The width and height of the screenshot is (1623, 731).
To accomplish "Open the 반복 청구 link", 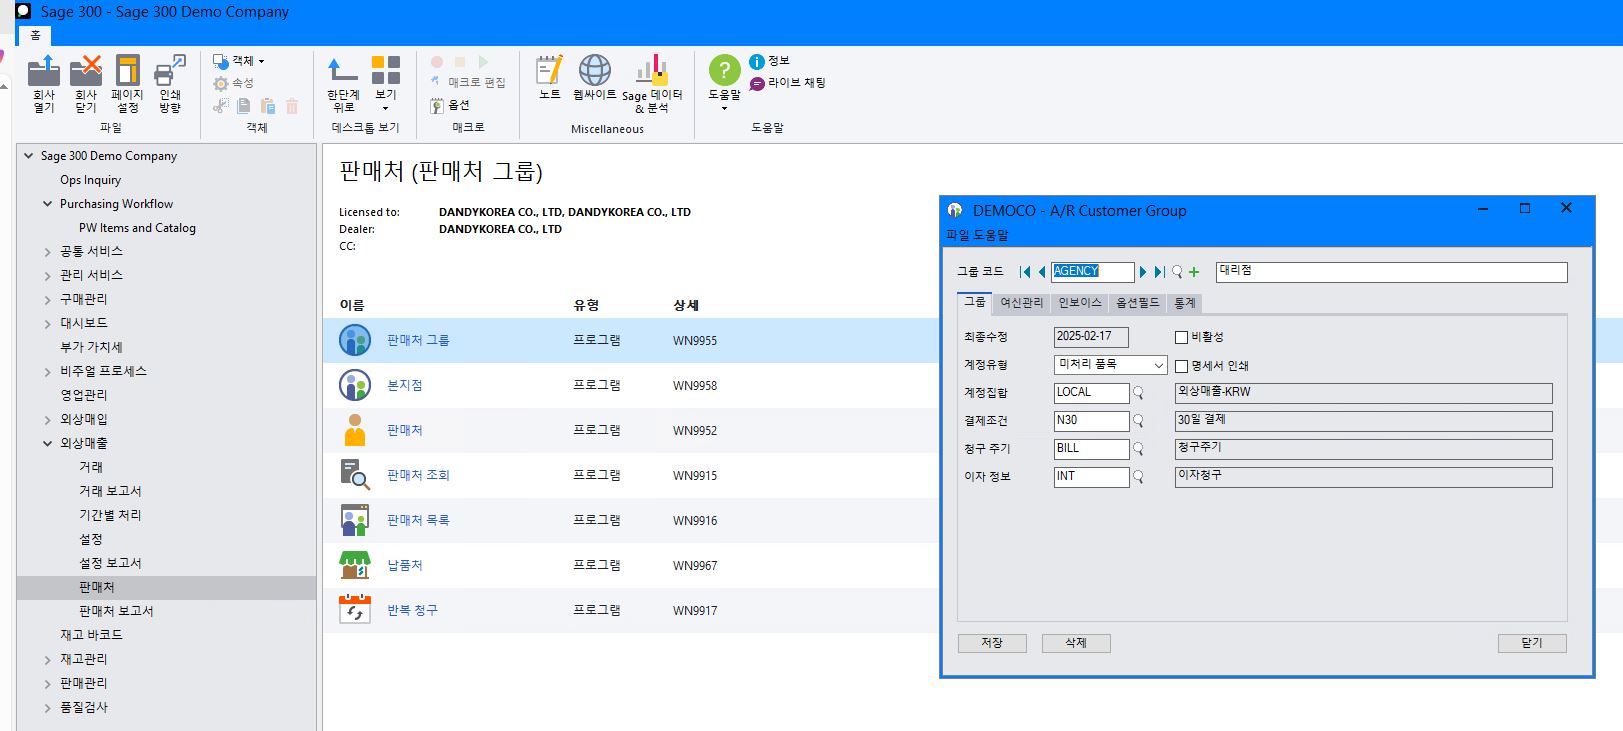I will pos(412,610).
